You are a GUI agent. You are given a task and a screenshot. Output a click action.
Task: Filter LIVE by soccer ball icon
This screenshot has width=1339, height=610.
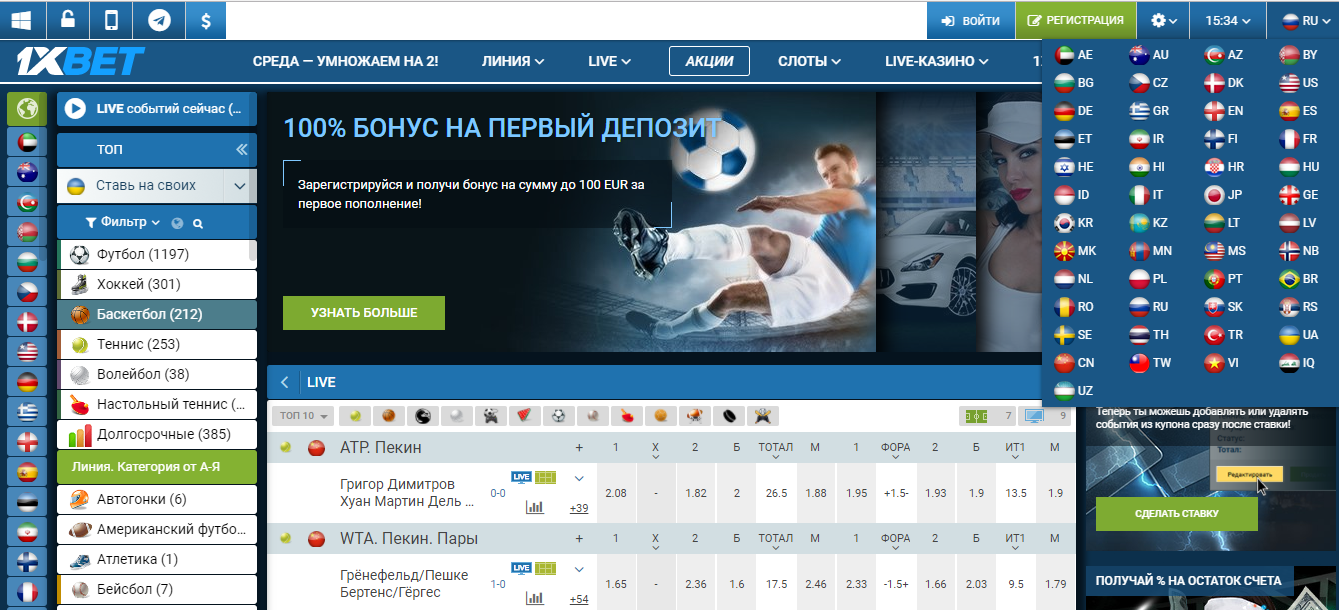pyautogui.click(x=559, y=415)
